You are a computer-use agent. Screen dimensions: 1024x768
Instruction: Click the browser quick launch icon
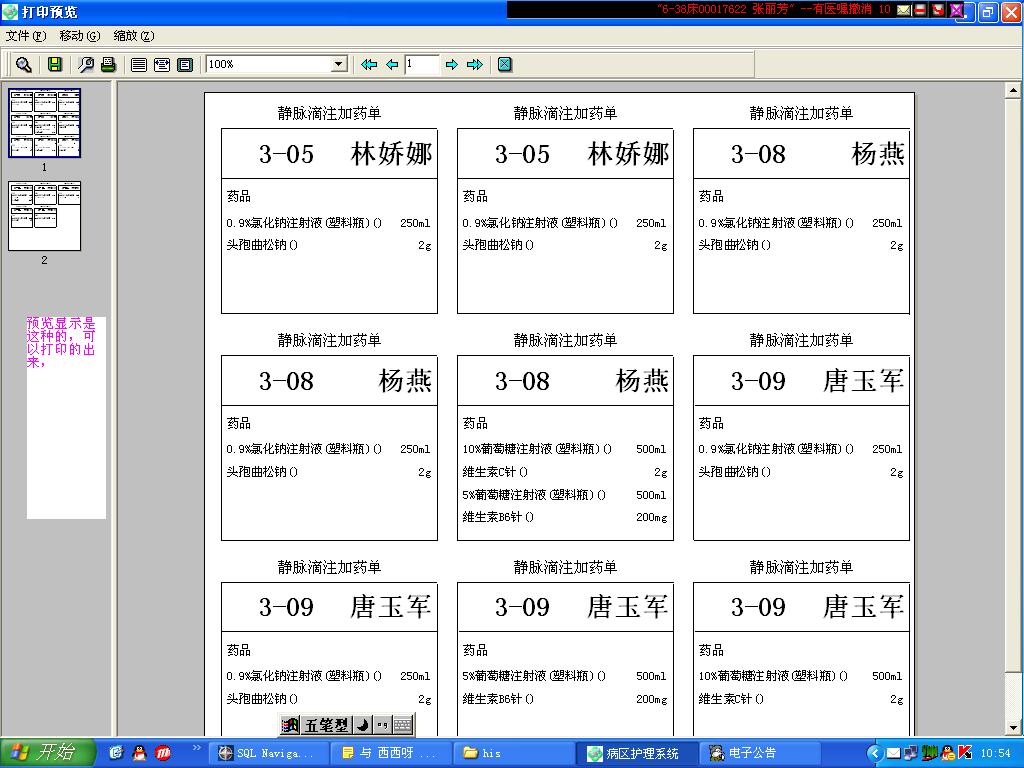click(116, 753)
